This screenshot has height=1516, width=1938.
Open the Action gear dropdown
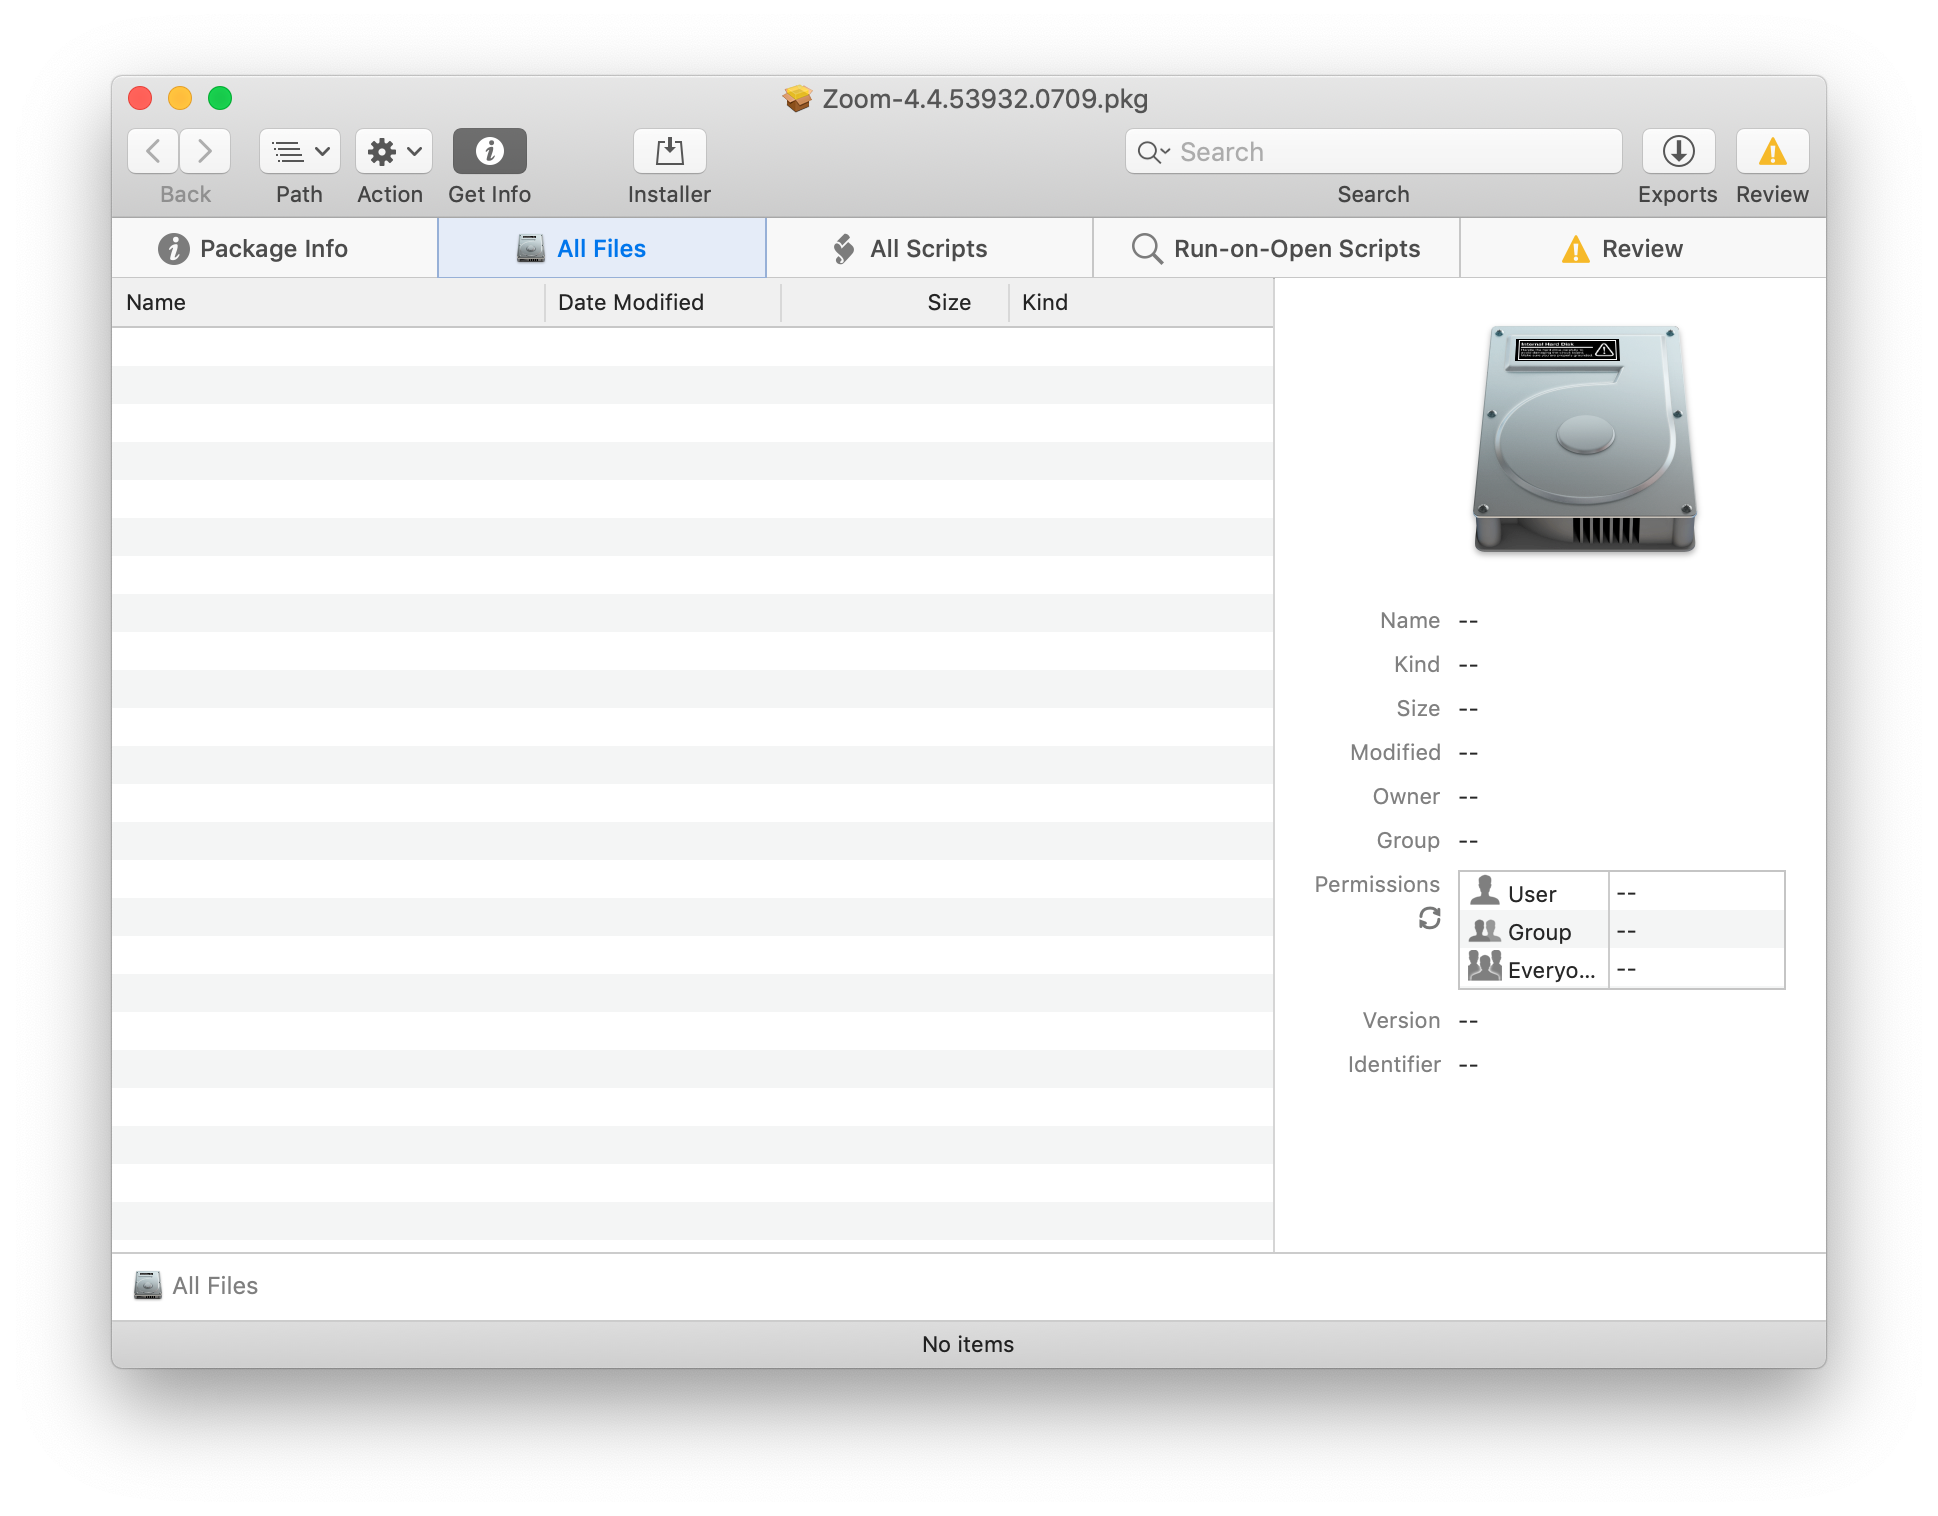(393, 152)
